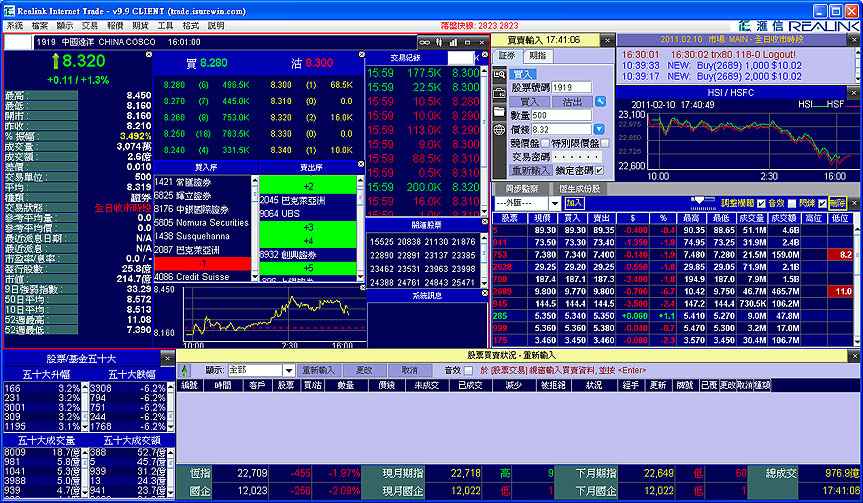Screen dimensions: 863x503
Task: Open the 期貨 menu
Action: point(140,25)
